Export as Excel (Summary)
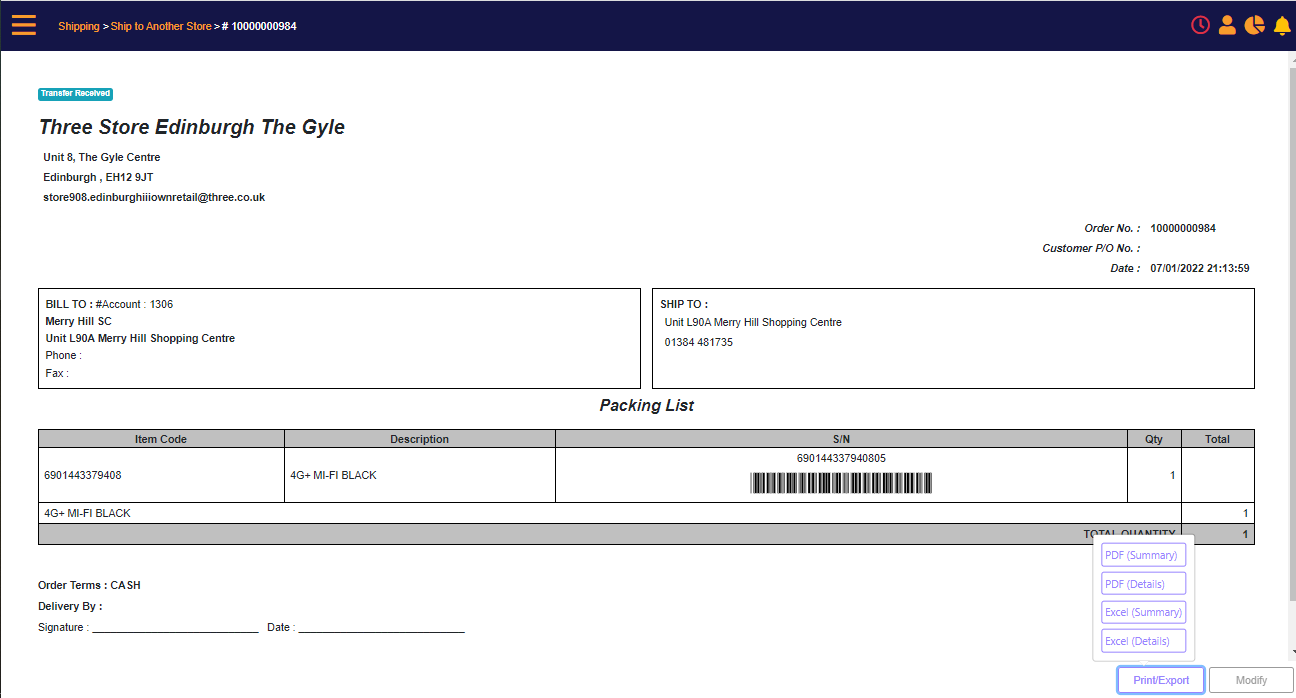Image resolution: width=1296 pixels, height=698 pixels. click(x=1143, y=612)
